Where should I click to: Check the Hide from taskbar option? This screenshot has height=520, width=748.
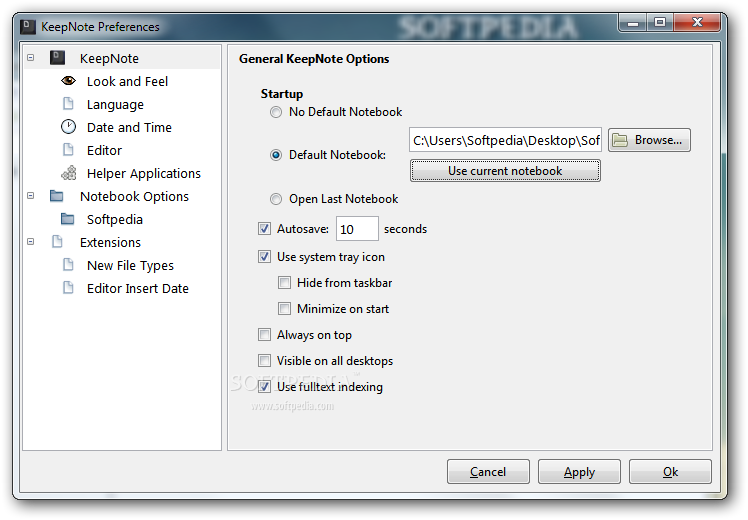284,283
